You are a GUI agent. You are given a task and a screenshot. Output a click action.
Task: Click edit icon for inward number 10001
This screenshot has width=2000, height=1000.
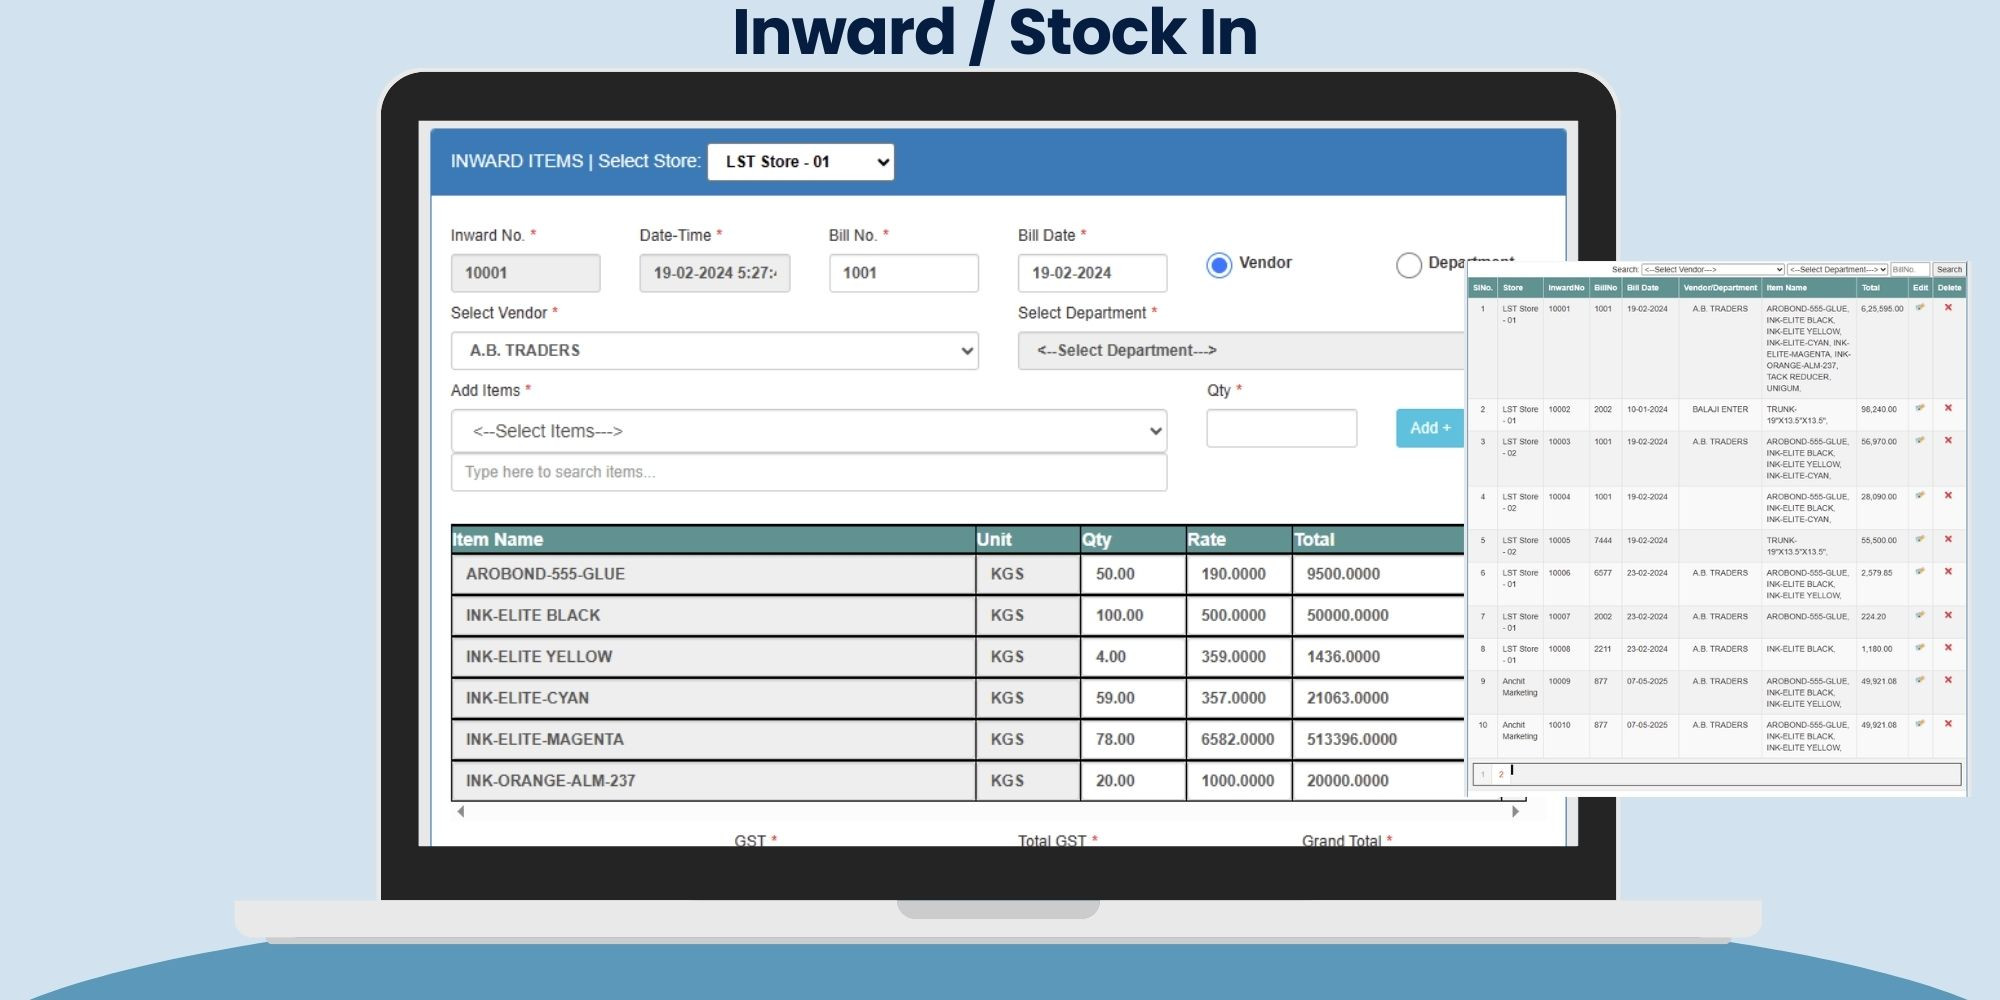1919,308
